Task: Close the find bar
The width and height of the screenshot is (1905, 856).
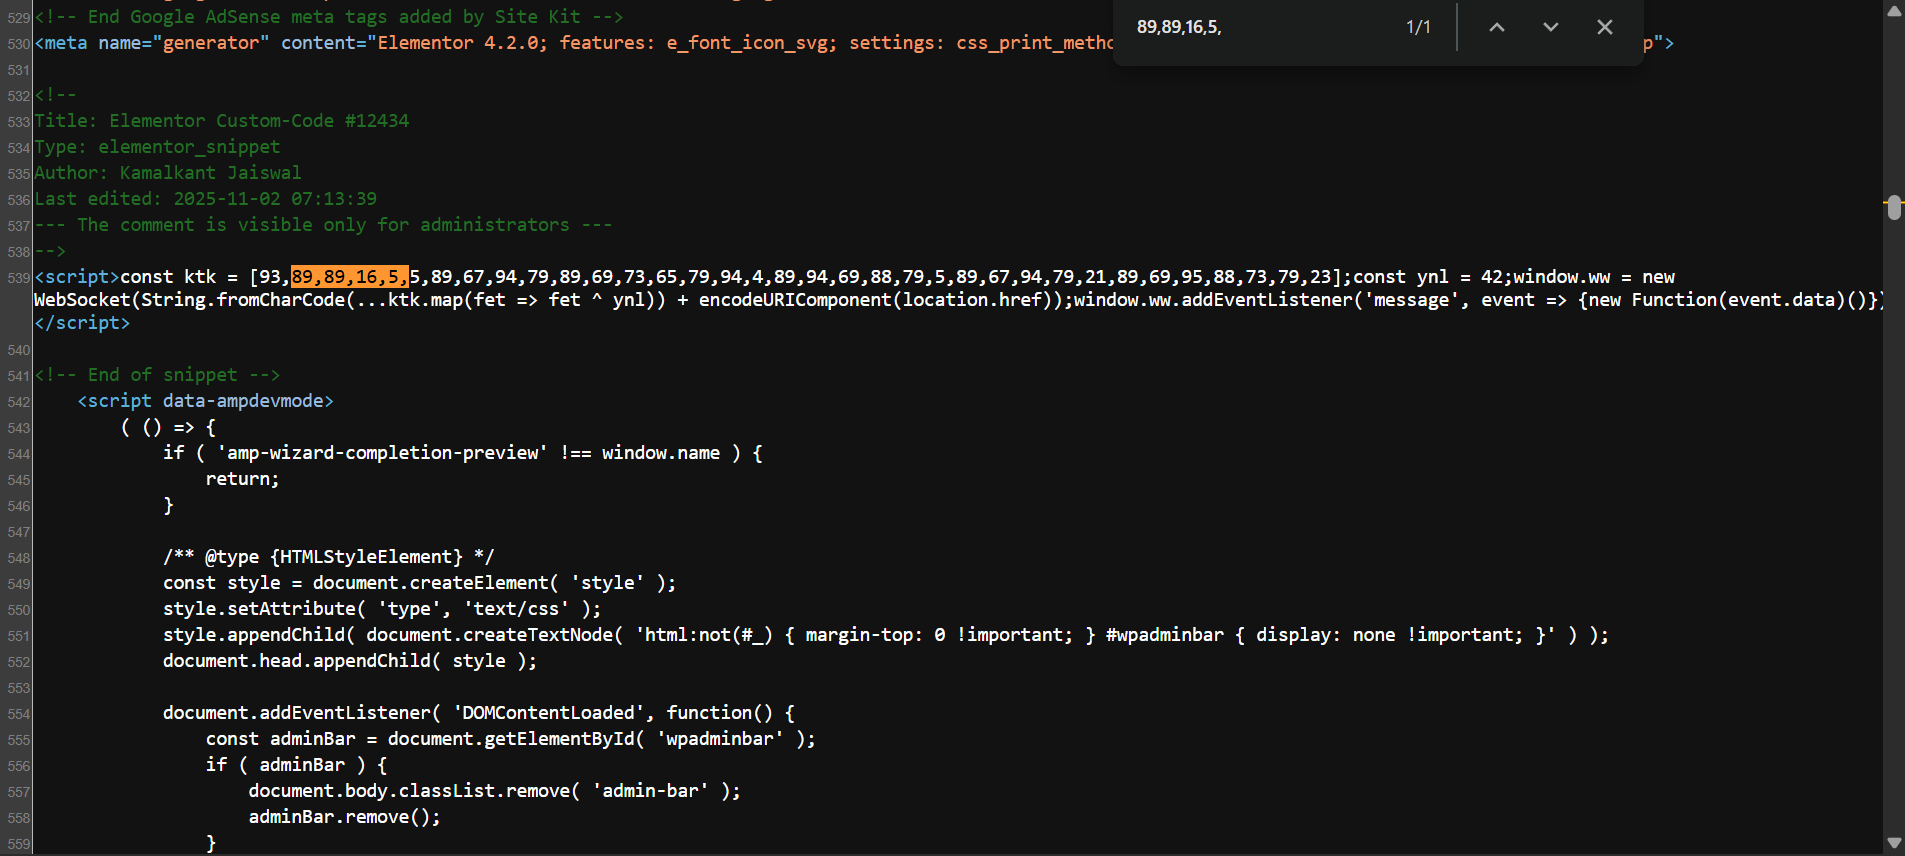Action: pyautogui.click(x=1605, y=27)
